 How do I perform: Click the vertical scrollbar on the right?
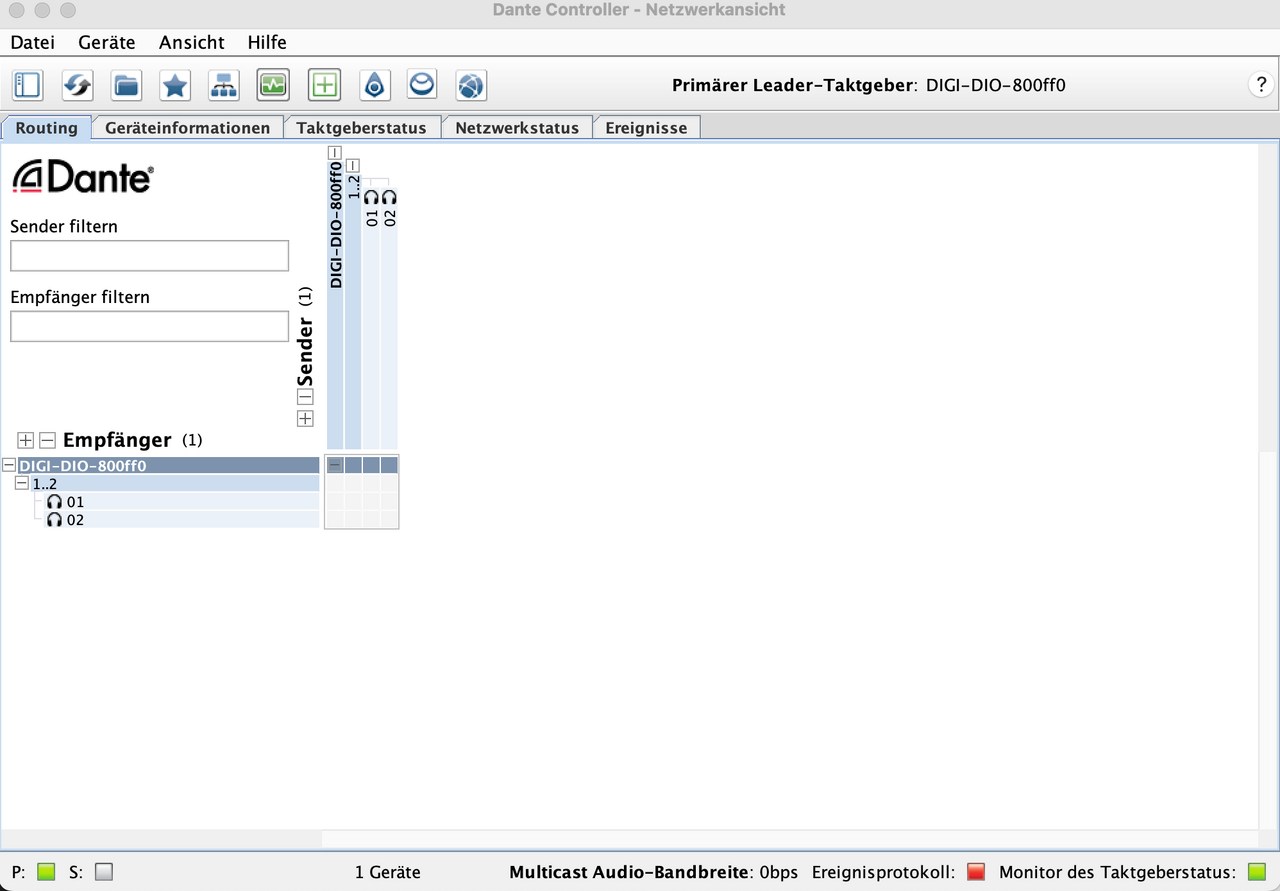[x=1268, y=300]
